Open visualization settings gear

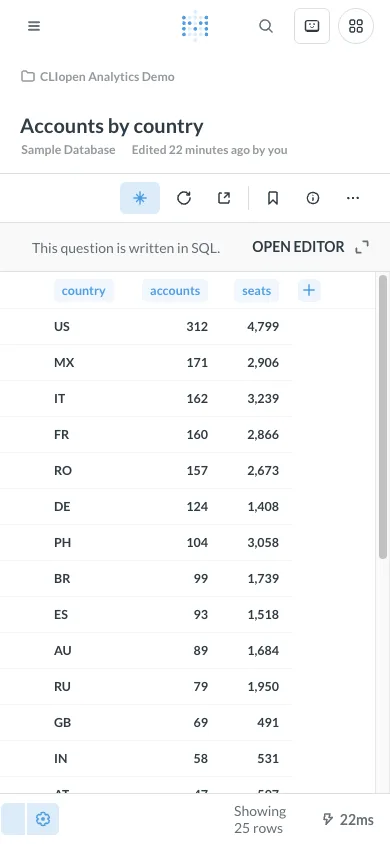coord(42,819)
